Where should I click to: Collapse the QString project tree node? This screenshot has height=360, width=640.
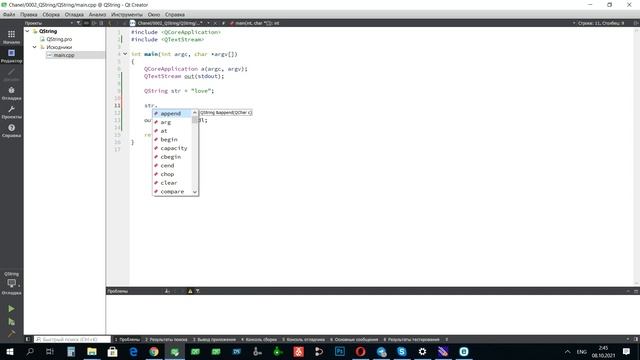tap(27, 31)
